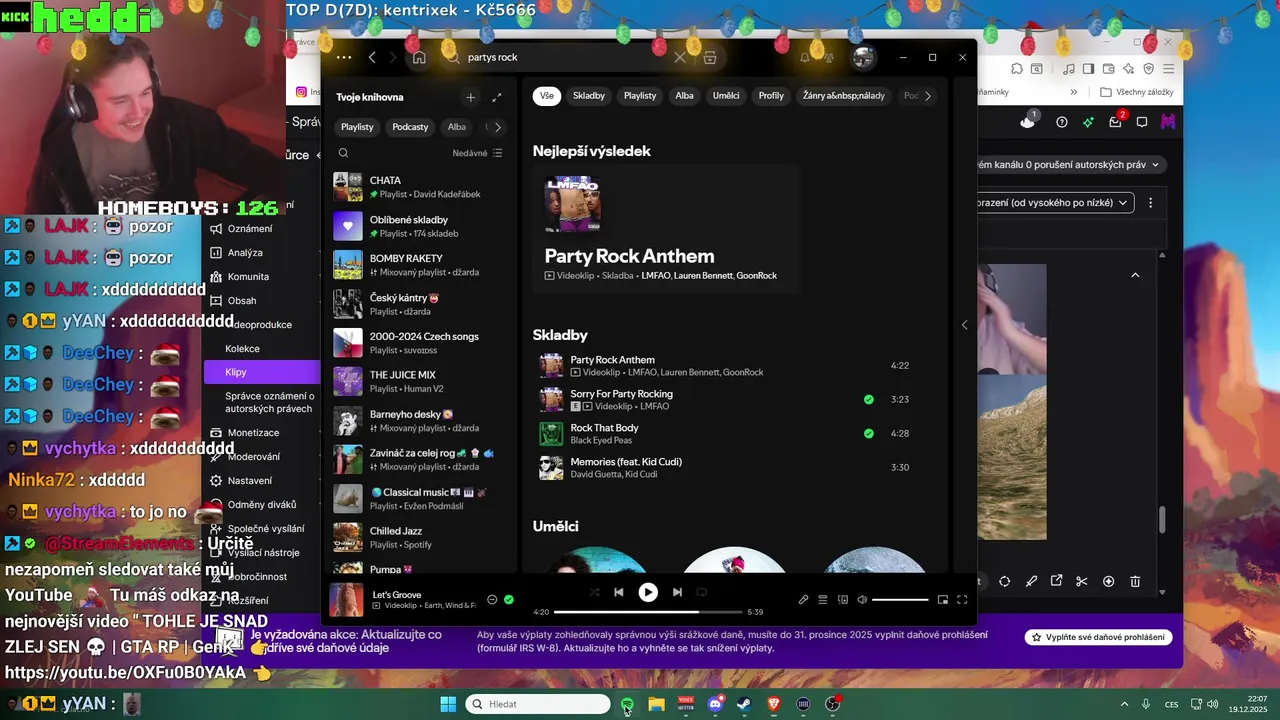Show more bookmarks double-chevron in browser

click(x=1074, y=92)
